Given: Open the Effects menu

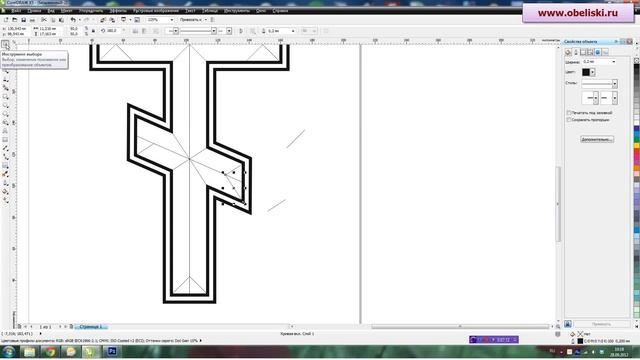Looking at the screenshot, I should pos(118,11).
